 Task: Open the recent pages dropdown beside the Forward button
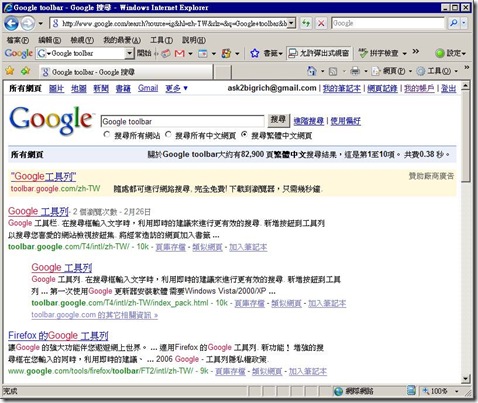click(41, 24)
